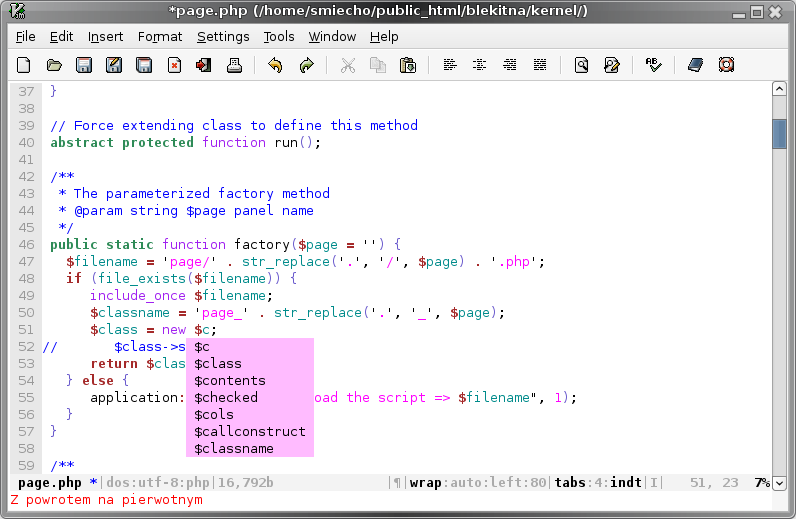Pick $c from the autocomplete list

pyautogui.click(x=250, y=347)
